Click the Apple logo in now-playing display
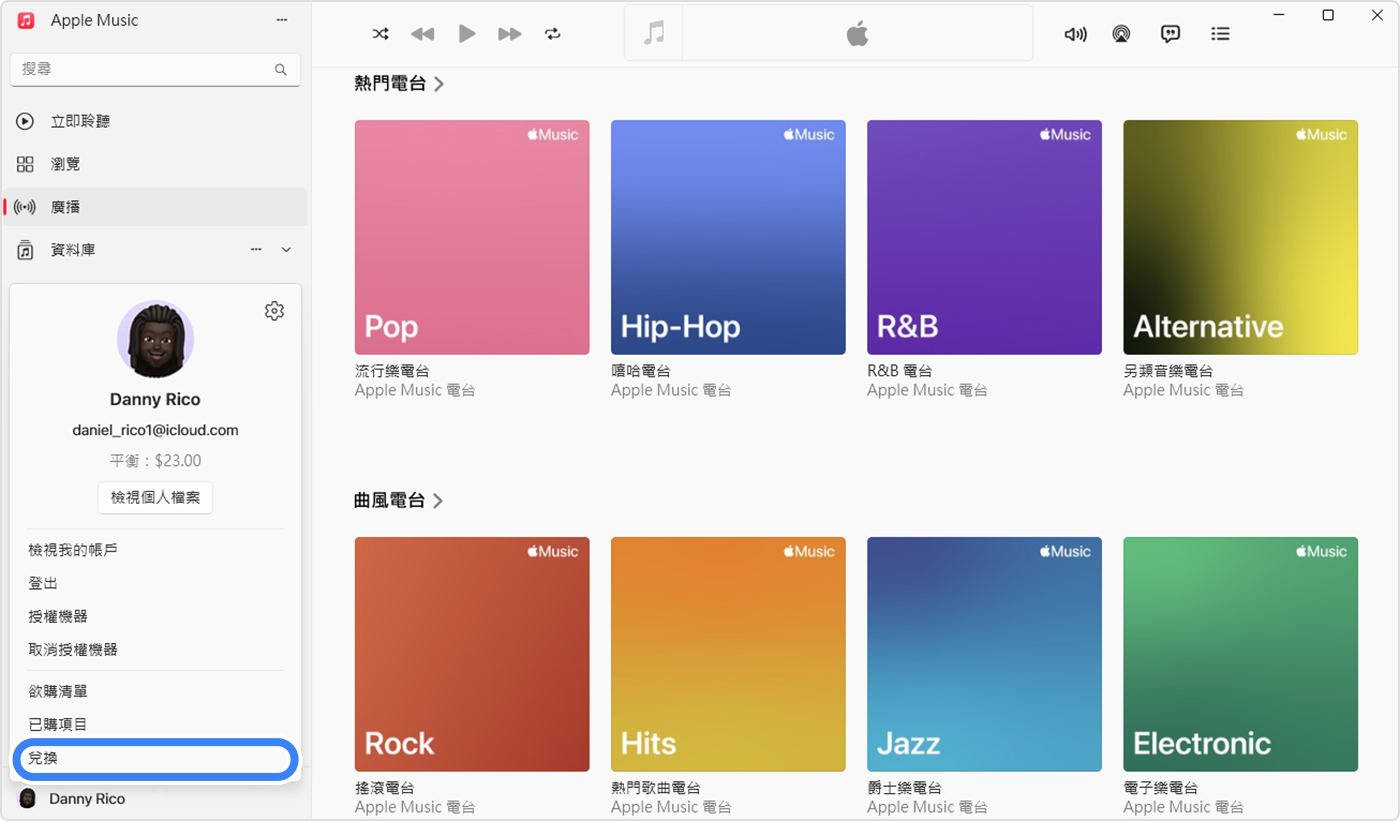This screenshot has height=822, width=1400. pyautogui.click(x=857, y=34)
